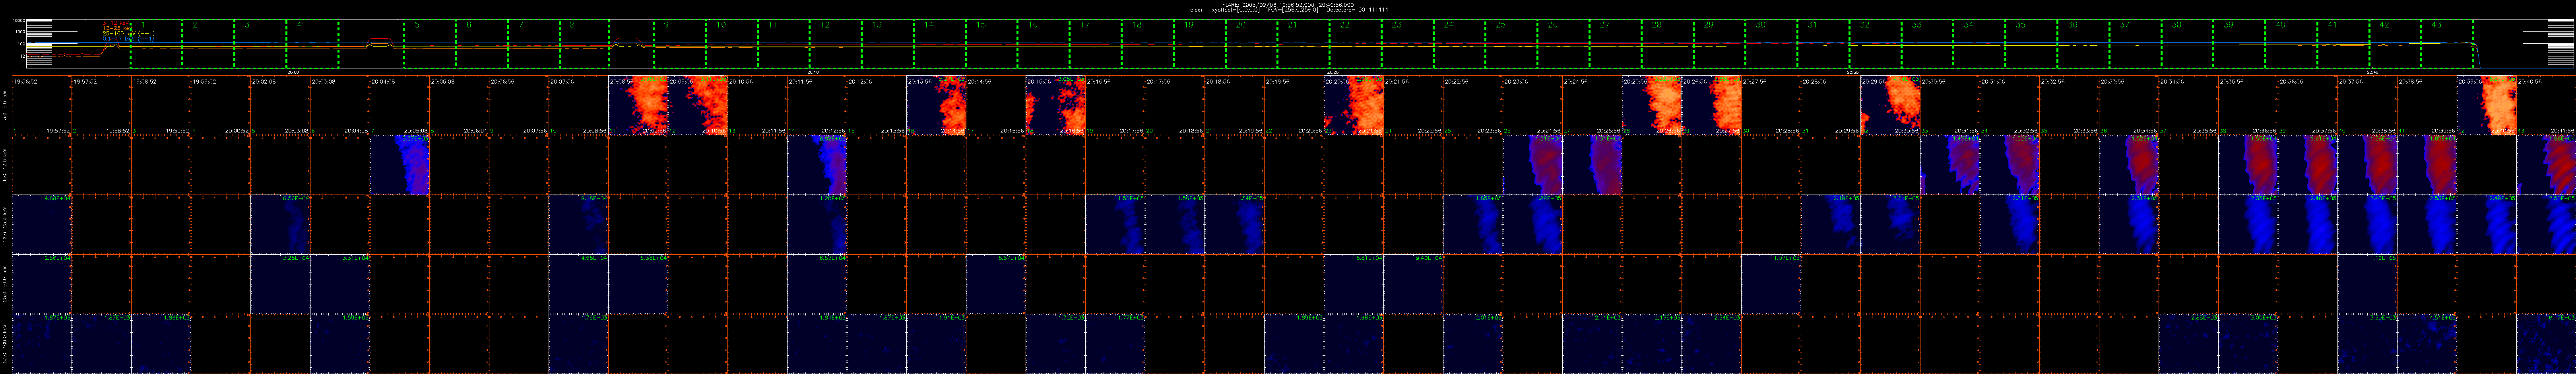Click the 1000 value on lightcurve y-axis
The image size is (2576, 374).
click(x=19, y=32)
